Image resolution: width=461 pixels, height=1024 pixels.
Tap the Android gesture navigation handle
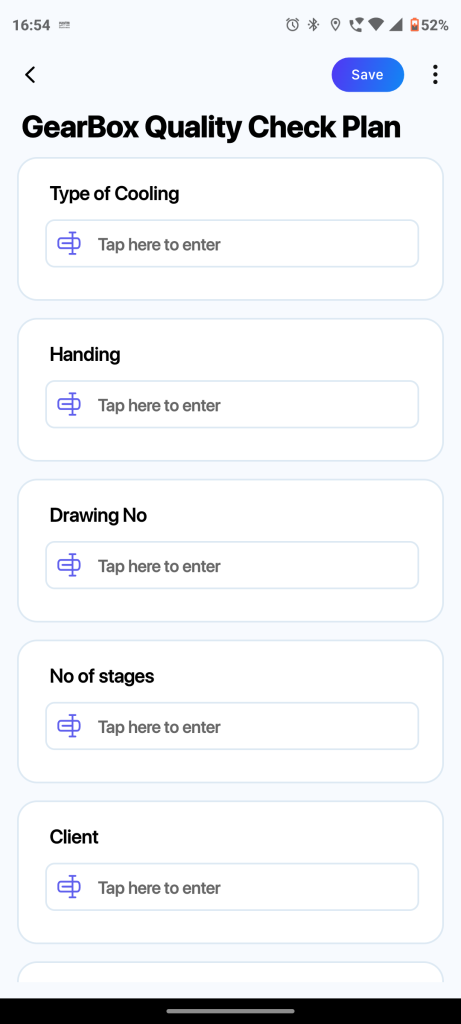point(230,1011)
